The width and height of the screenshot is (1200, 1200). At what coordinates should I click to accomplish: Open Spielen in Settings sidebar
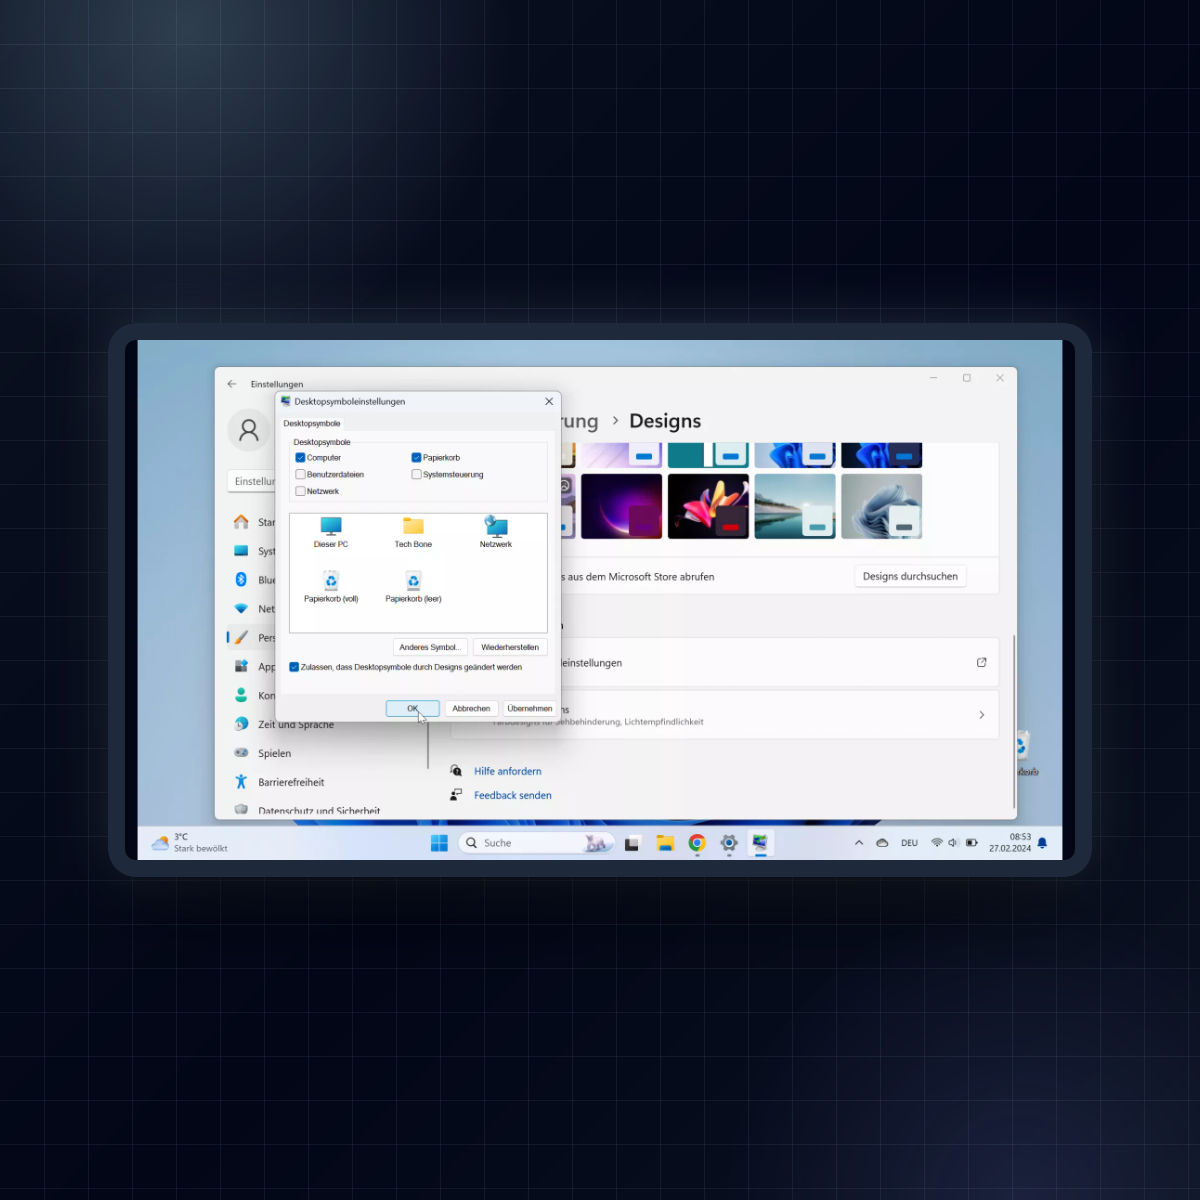(275, 753)
